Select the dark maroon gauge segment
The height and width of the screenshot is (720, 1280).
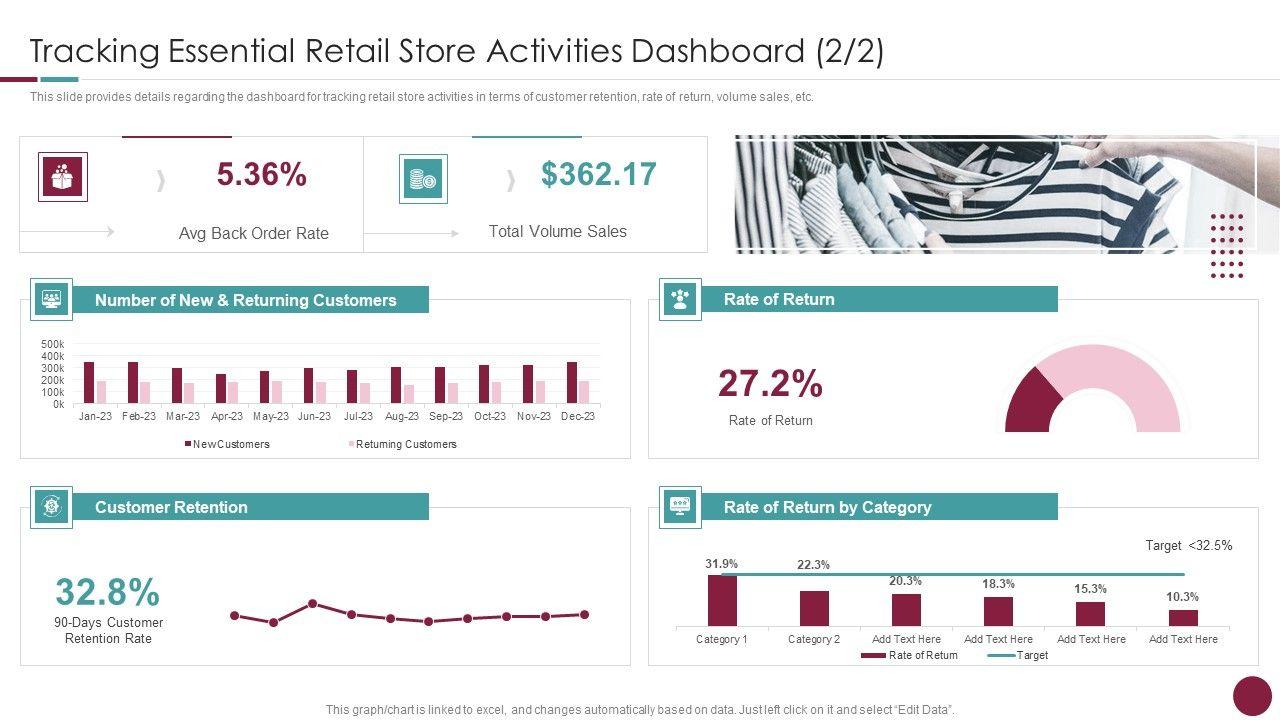tap(1032, 402)
